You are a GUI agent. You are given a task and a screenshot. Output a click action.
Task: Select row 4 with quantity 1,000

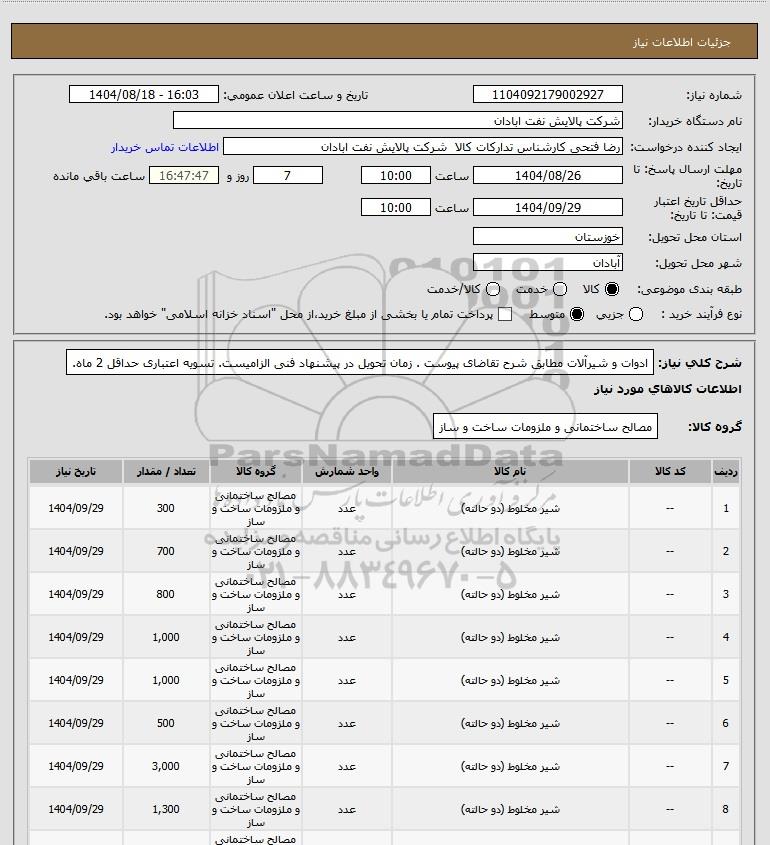click(x=384, y=637)
